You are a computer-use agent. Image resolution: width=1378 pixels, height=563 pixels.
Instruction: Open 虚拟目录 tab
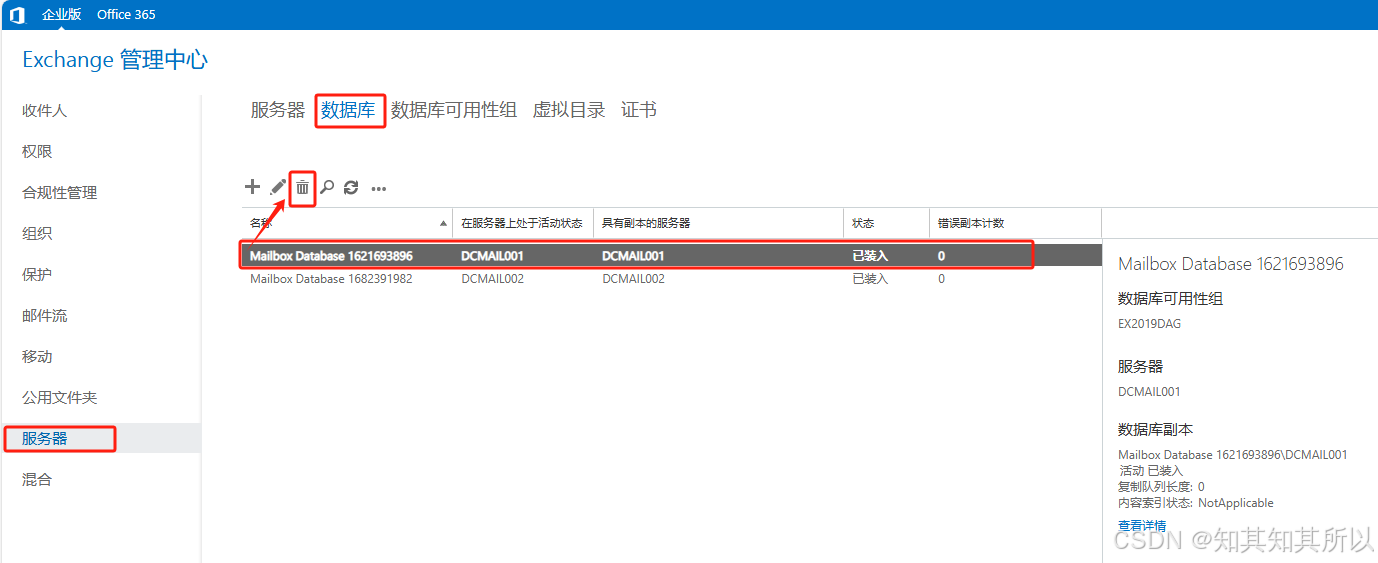569,110
